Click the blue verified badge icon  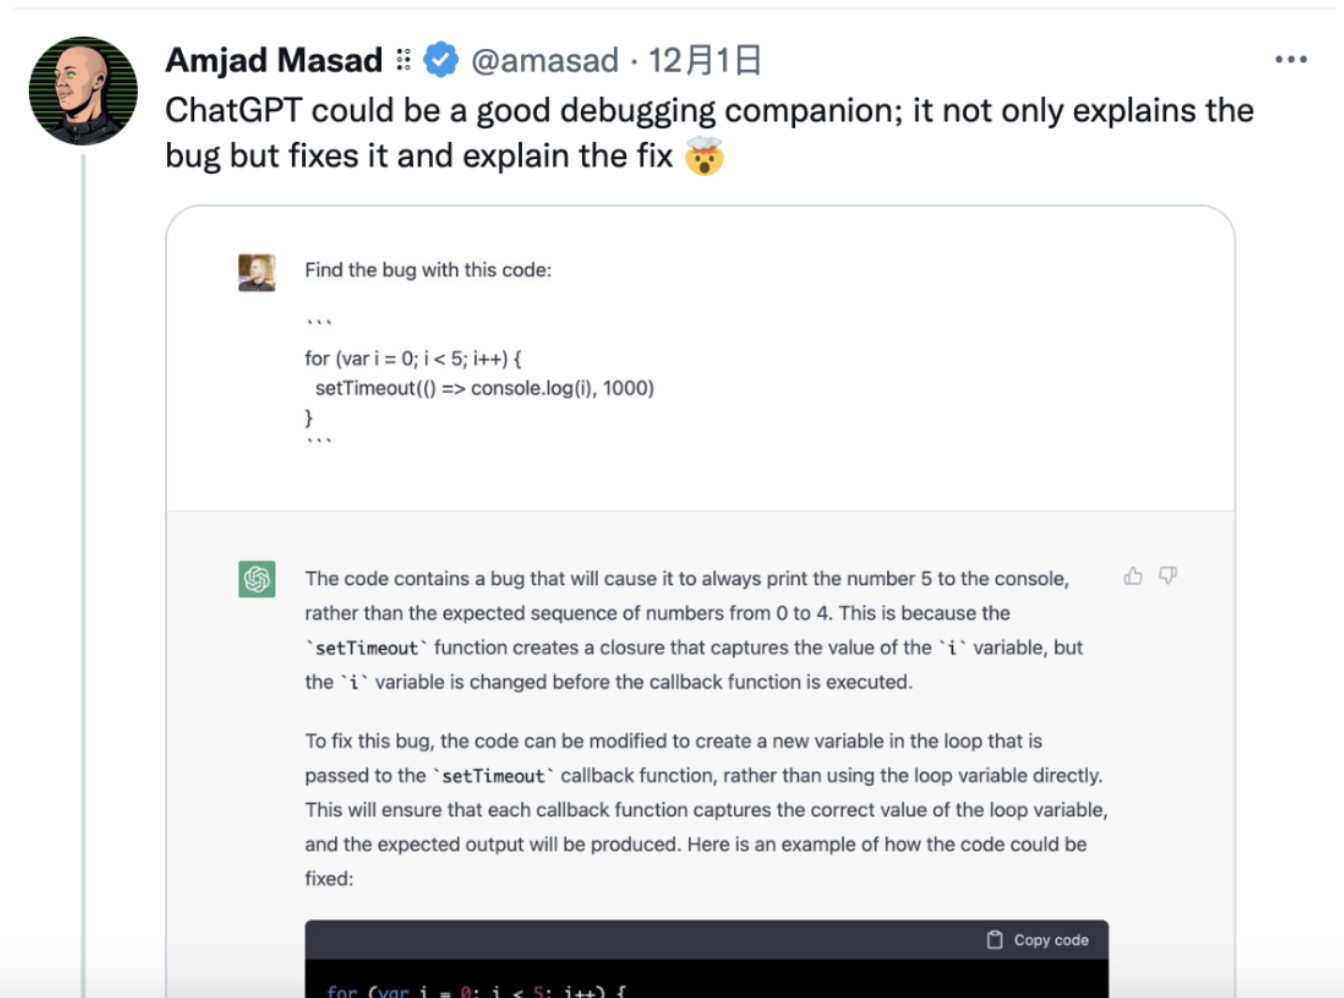(440, 60)
